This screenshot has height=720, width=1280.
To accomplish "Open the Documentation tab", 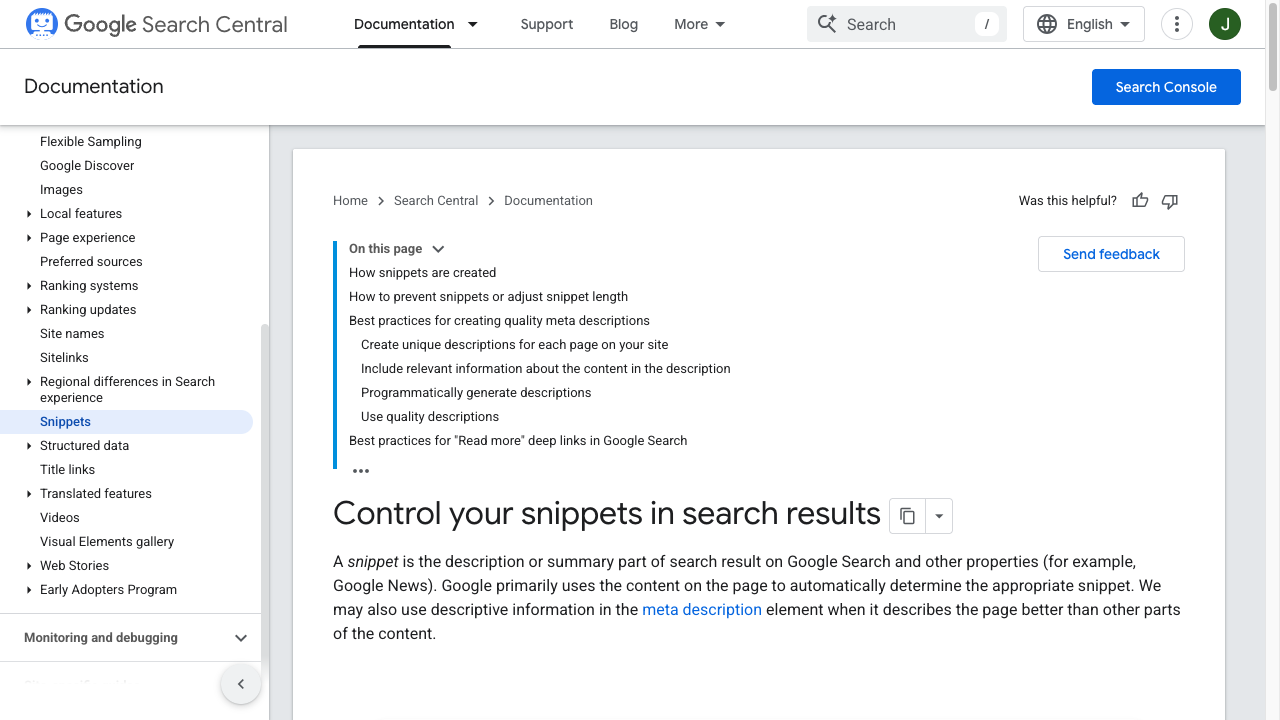I will (404, 24).
